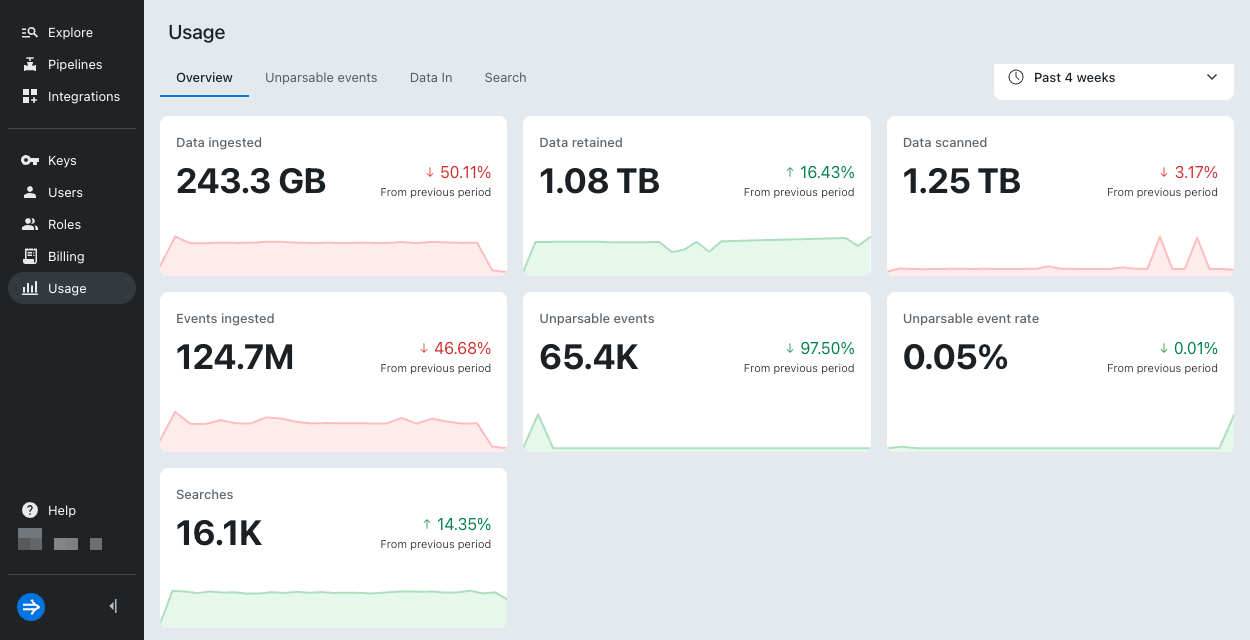Click the chevron on the time range selector

pyautogui.click(x=1212, y=78)
